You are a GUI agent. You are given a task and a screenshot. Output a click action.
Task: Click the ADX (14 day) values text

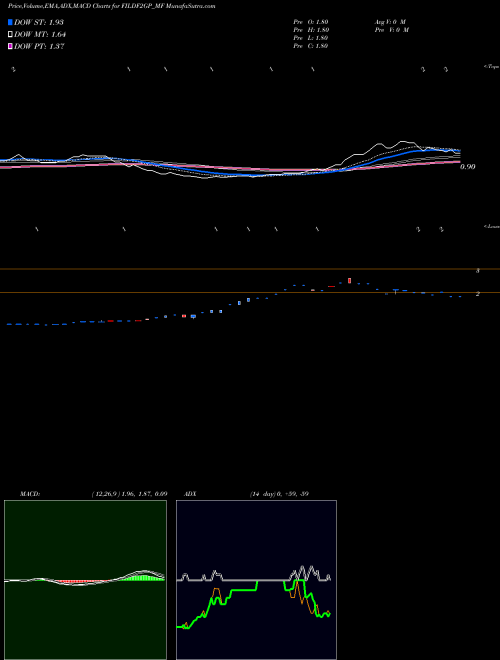[x=279, y=494]
